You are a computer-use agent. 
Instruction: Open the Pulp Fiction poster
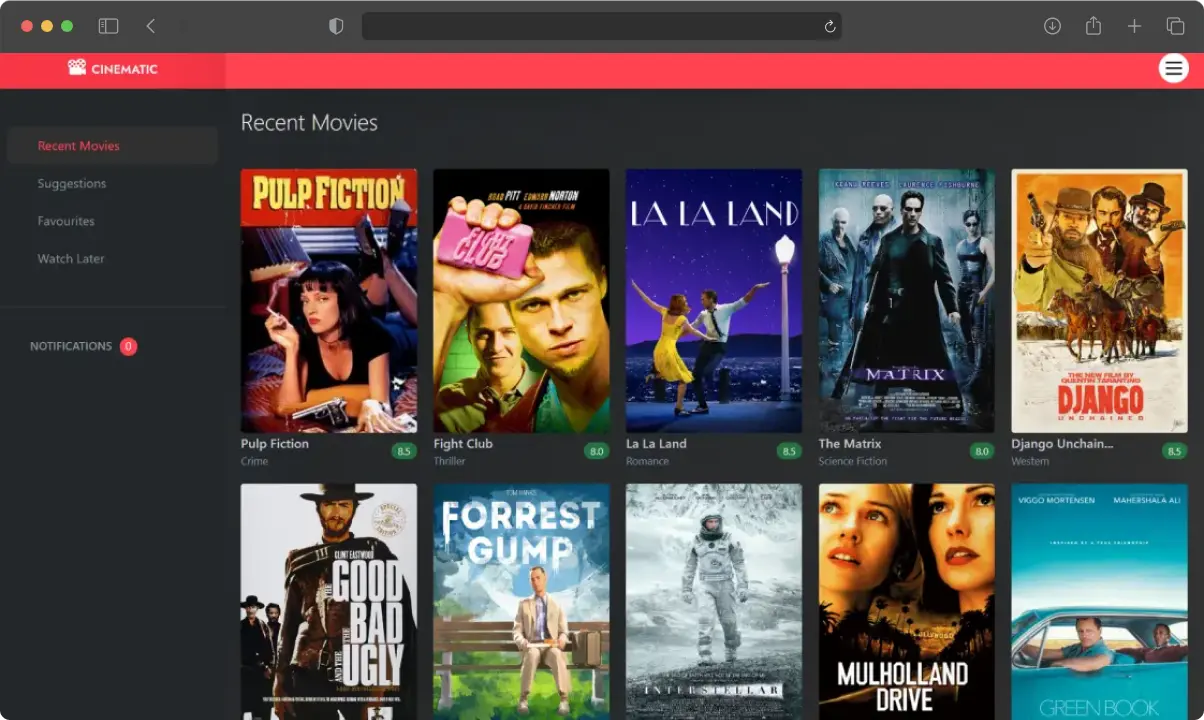(329, 301)
